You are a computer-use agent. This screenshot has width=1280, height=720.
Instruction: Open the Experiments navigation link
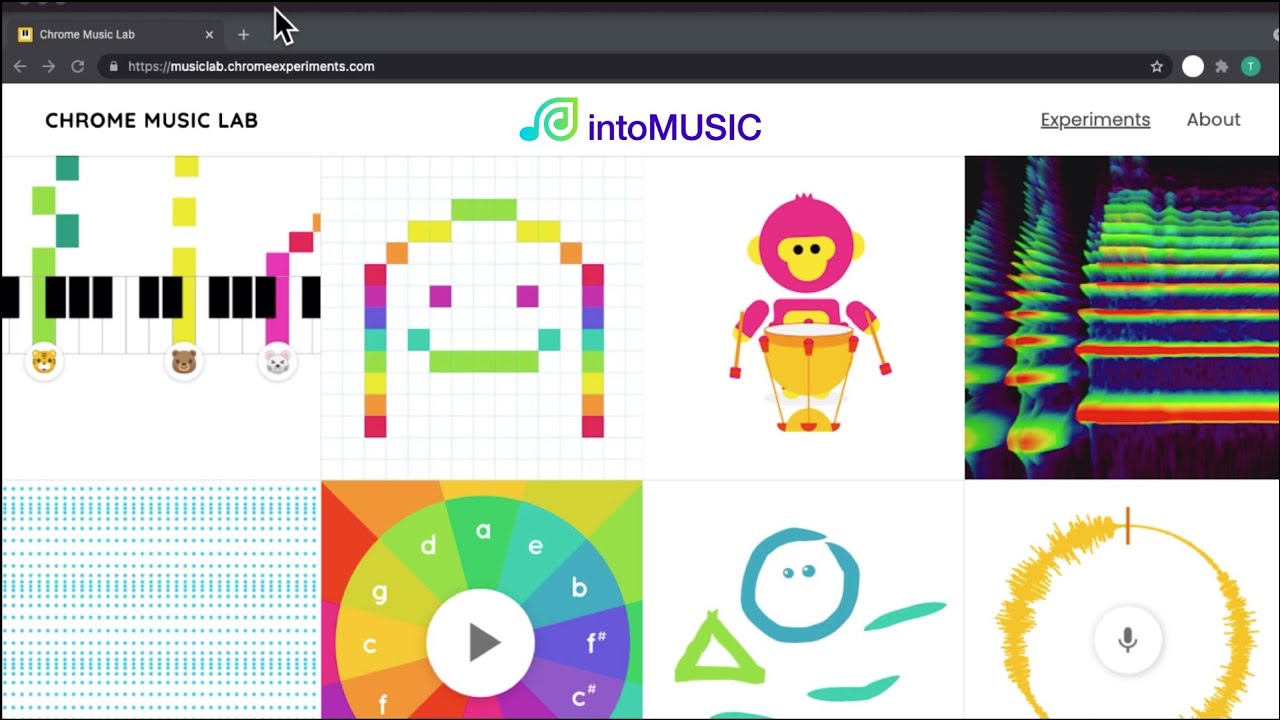pyautogui.click(x=1095, y=120)
